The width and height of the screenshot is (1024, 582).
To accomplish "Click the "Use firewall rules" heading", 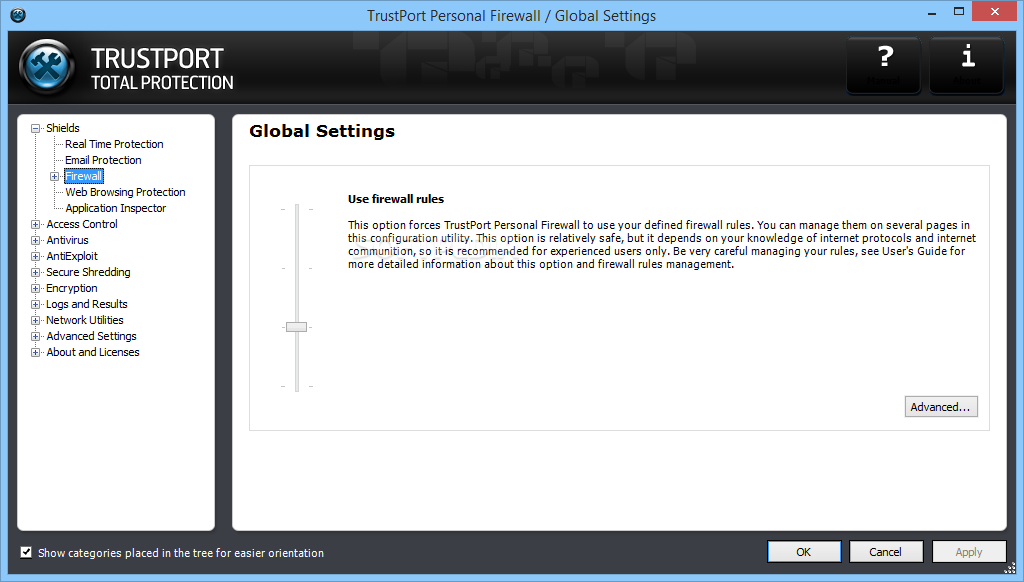I will tap(396, 199).
